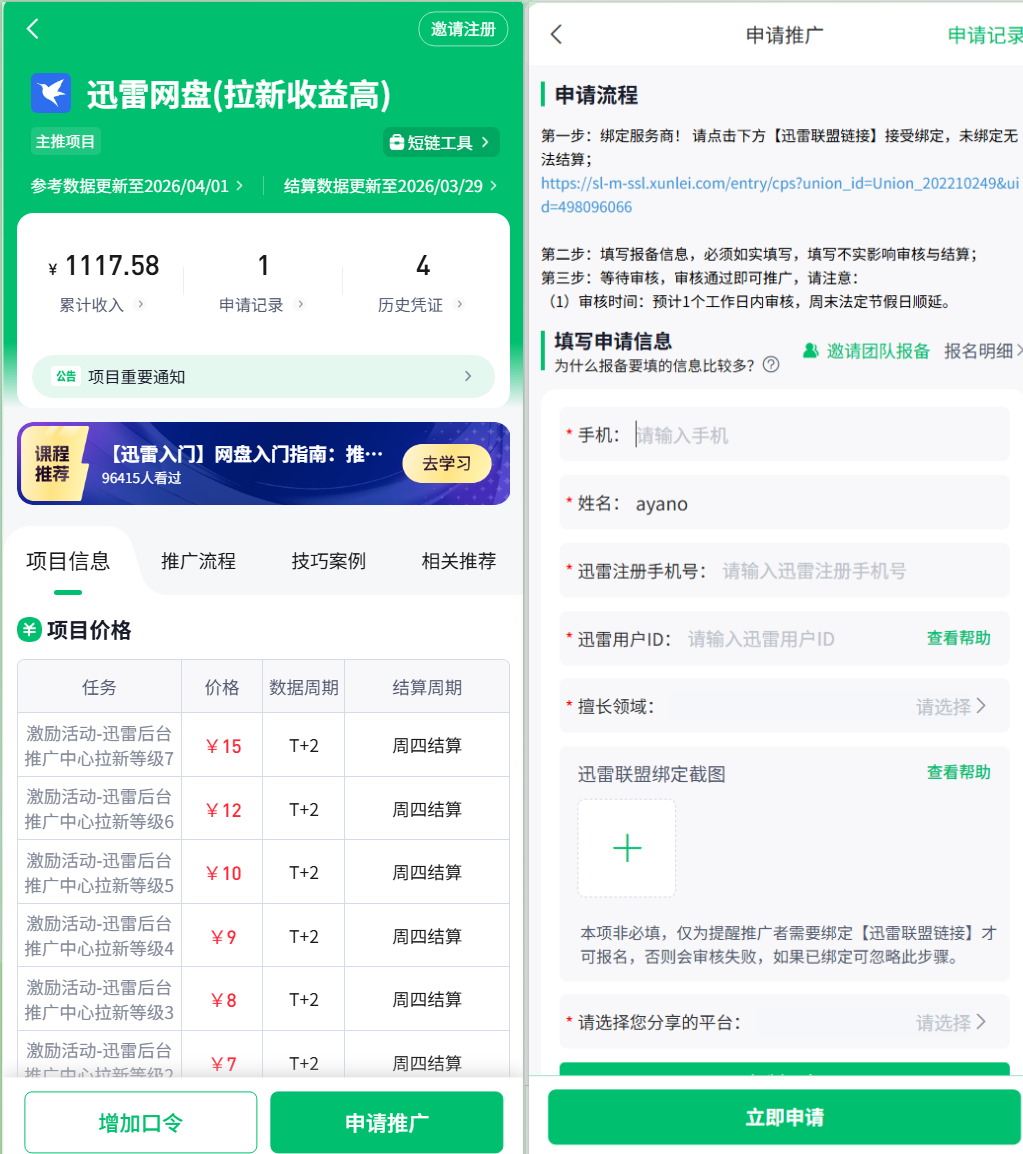
Task: Tap the 申请推广 button at bottom
Action: 386,1122
